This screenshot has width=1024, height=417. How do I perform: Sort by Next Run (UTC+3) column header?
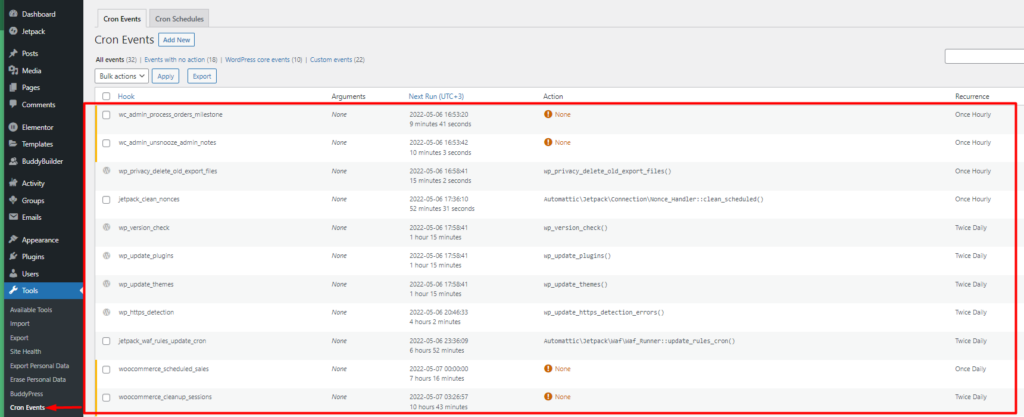(x=436, y=96)
